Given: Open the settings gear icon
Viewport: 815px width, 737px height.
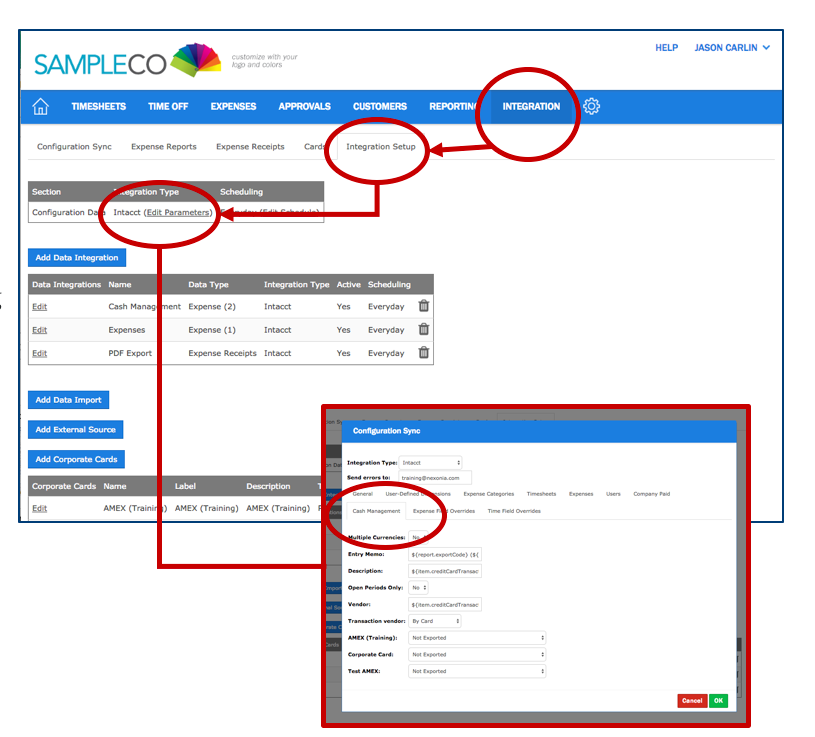Looking at the screenshot, I should tap(591, 106).
